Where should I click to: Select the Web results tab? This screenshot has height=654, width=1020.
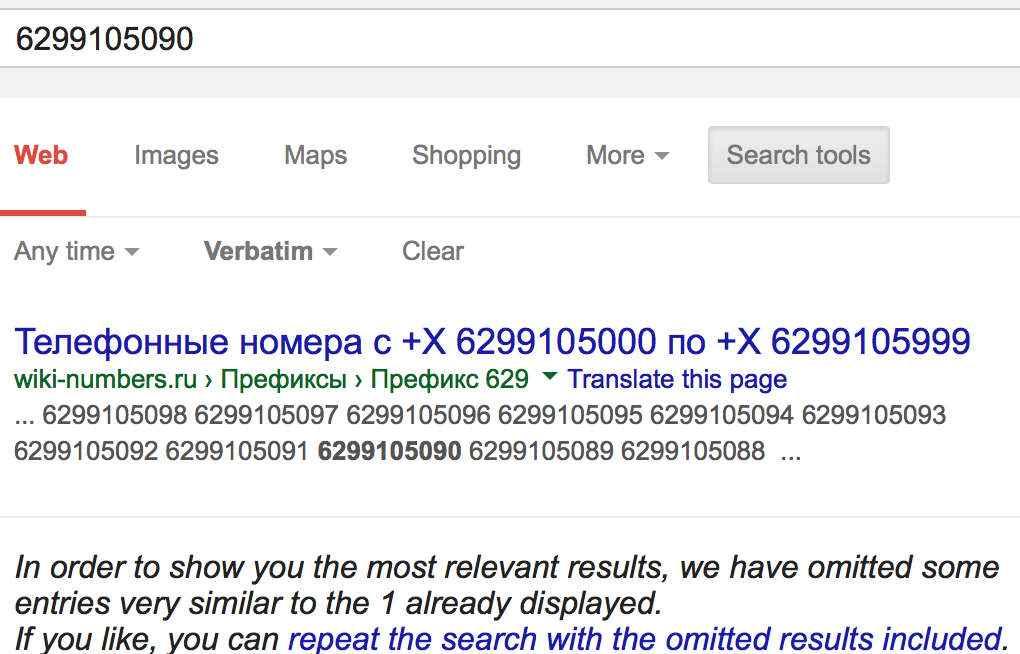click(41, 156)
